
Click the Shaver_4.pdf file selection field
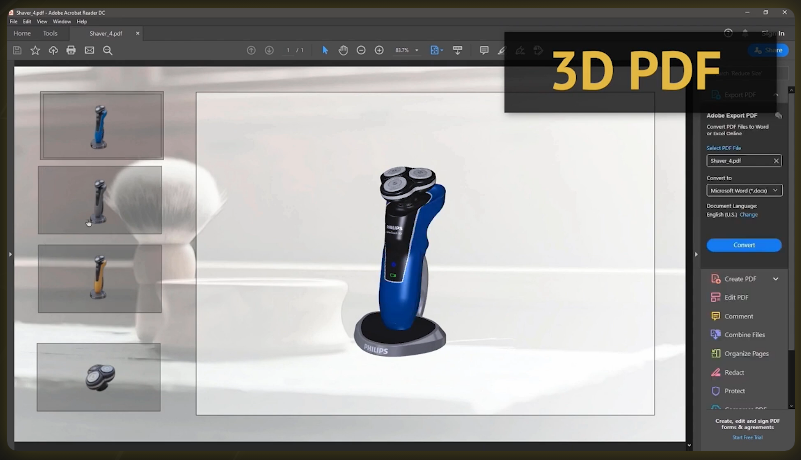pyautogui.click(x=744, y=161)
